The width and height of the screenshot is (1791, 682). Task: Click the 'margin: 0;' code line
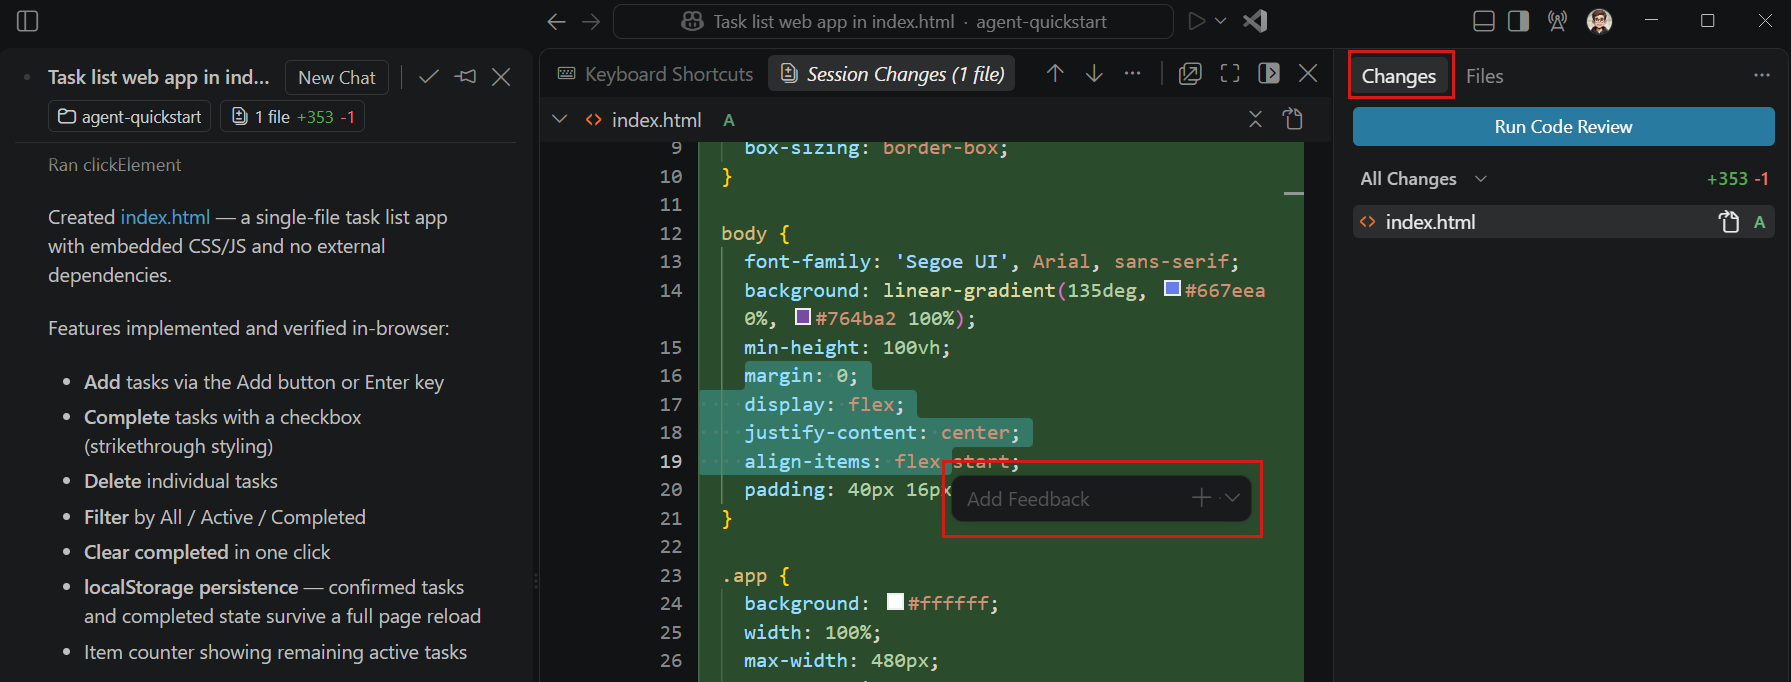[x=800, y=376]
